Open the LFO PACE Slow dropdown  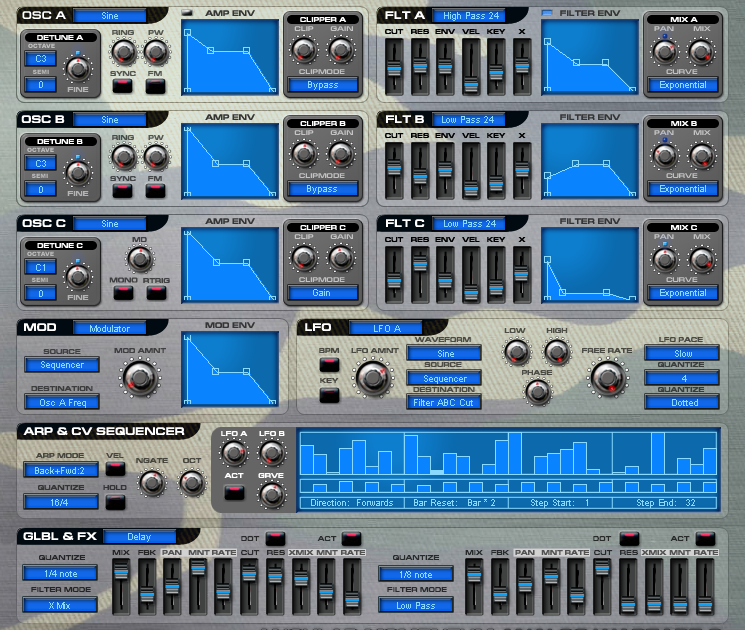click(x=682, y=353)
